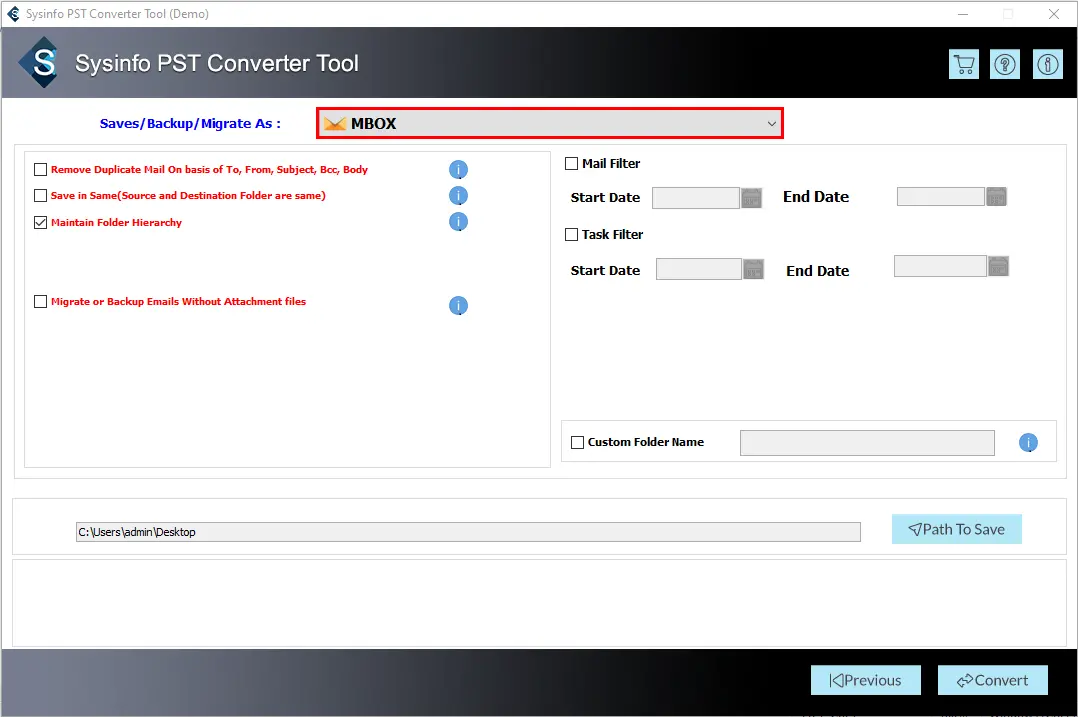Open Mail Filter Start Date calendar picker
Image resolution: width=1078 pixels, height=717 pixels.
click(x=752, y=198)
